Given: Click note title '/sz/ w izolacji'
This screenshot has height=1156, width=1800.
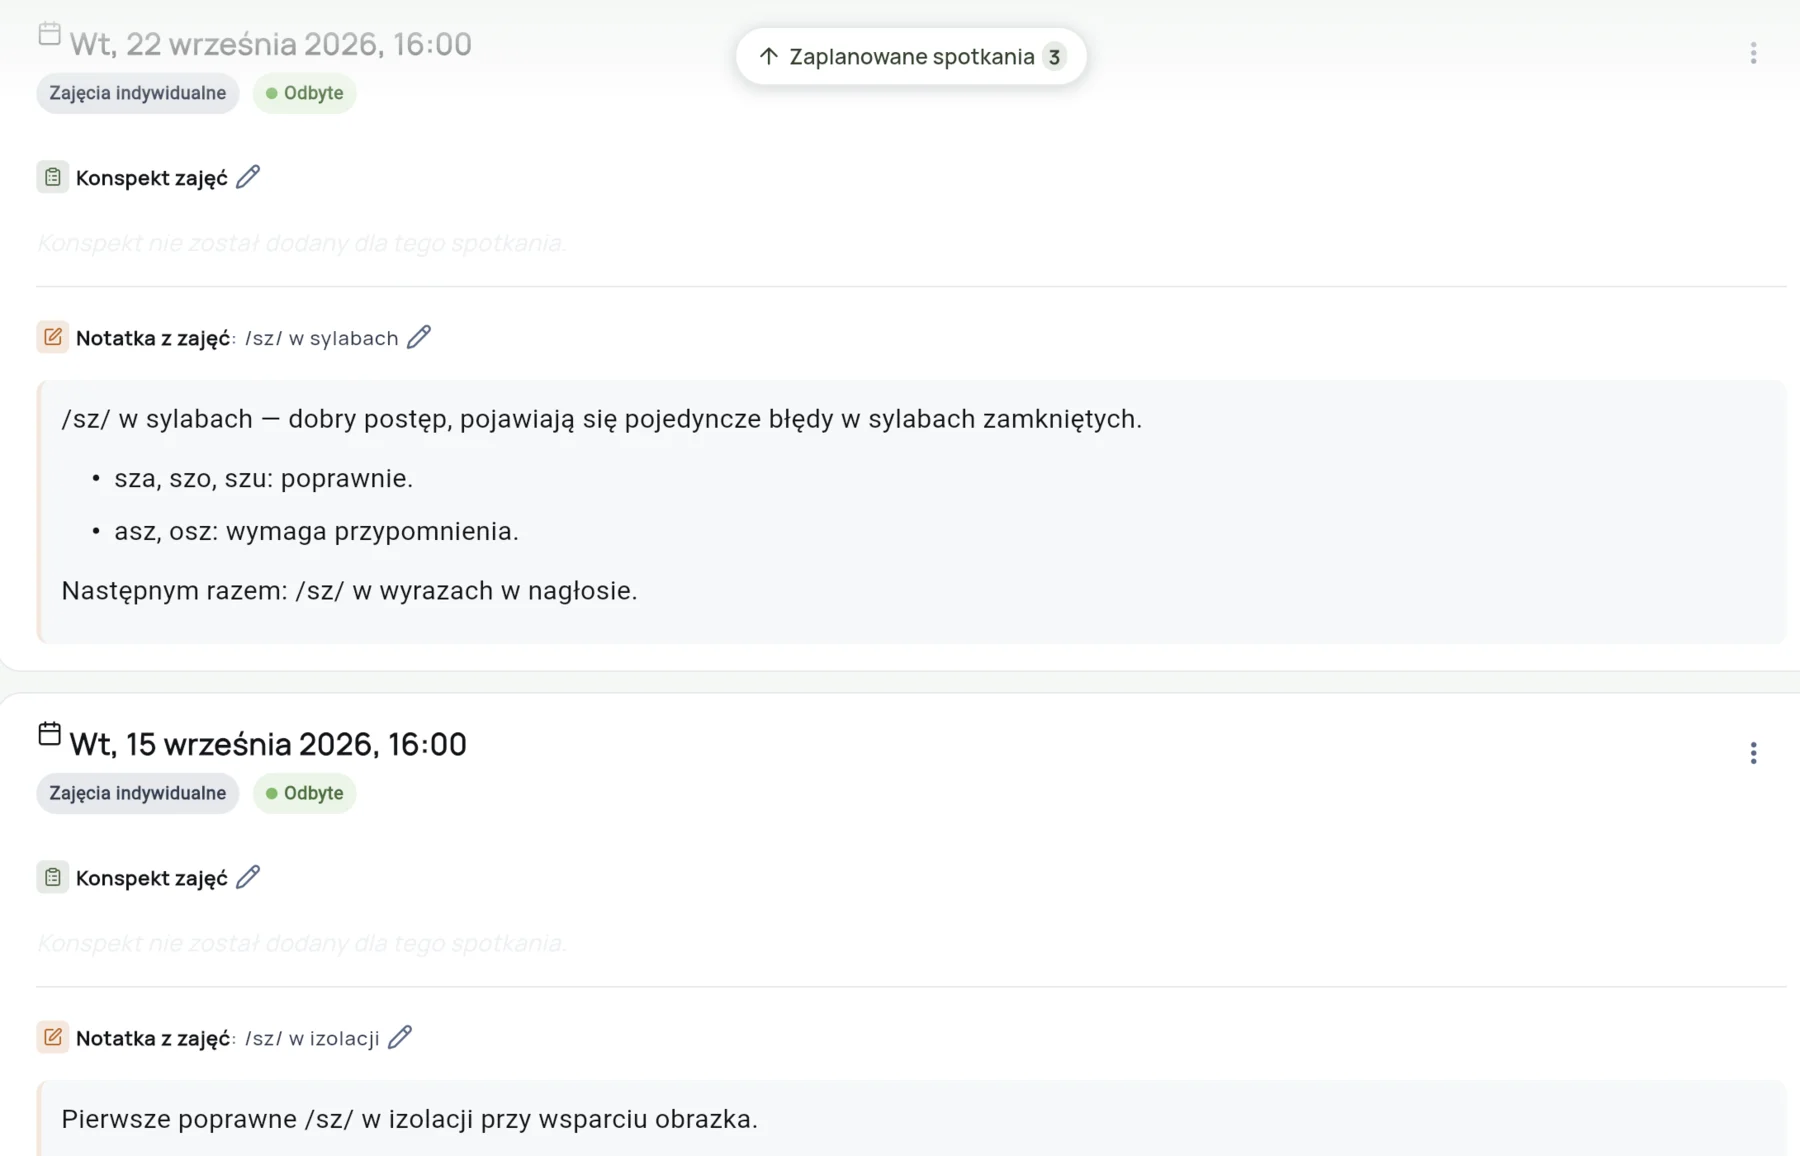Looking at the screenshot, I should pos(312,1038).
